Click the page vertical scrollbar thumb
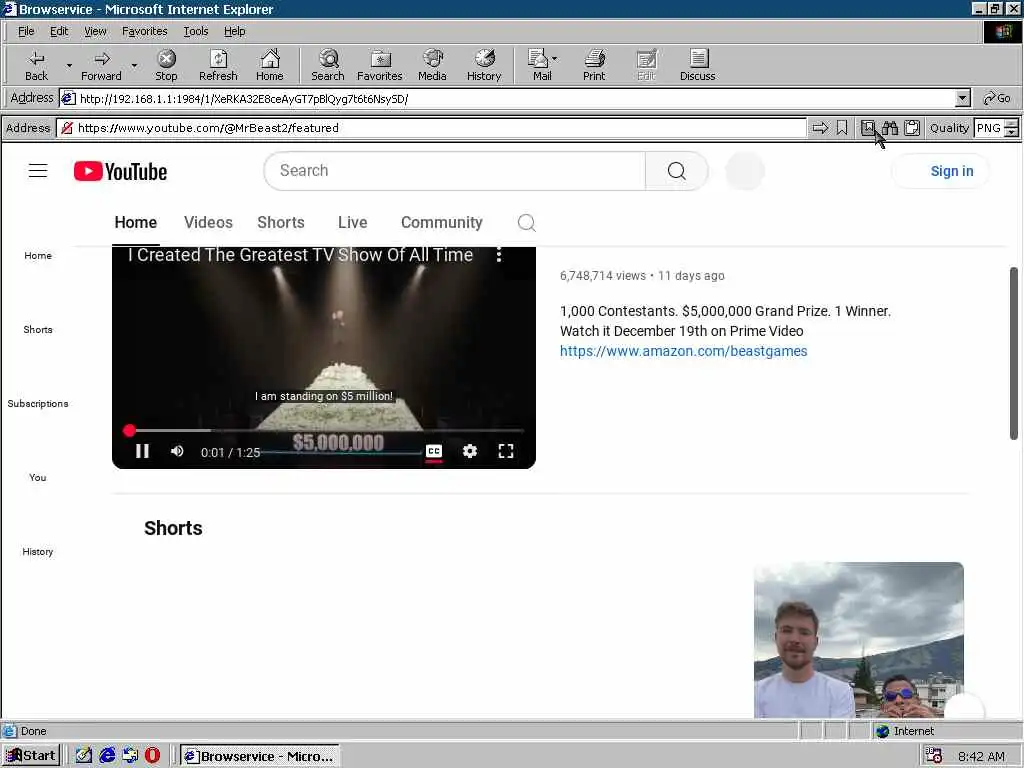This screenshot has width=1024, height=768. pos(1014,353)
